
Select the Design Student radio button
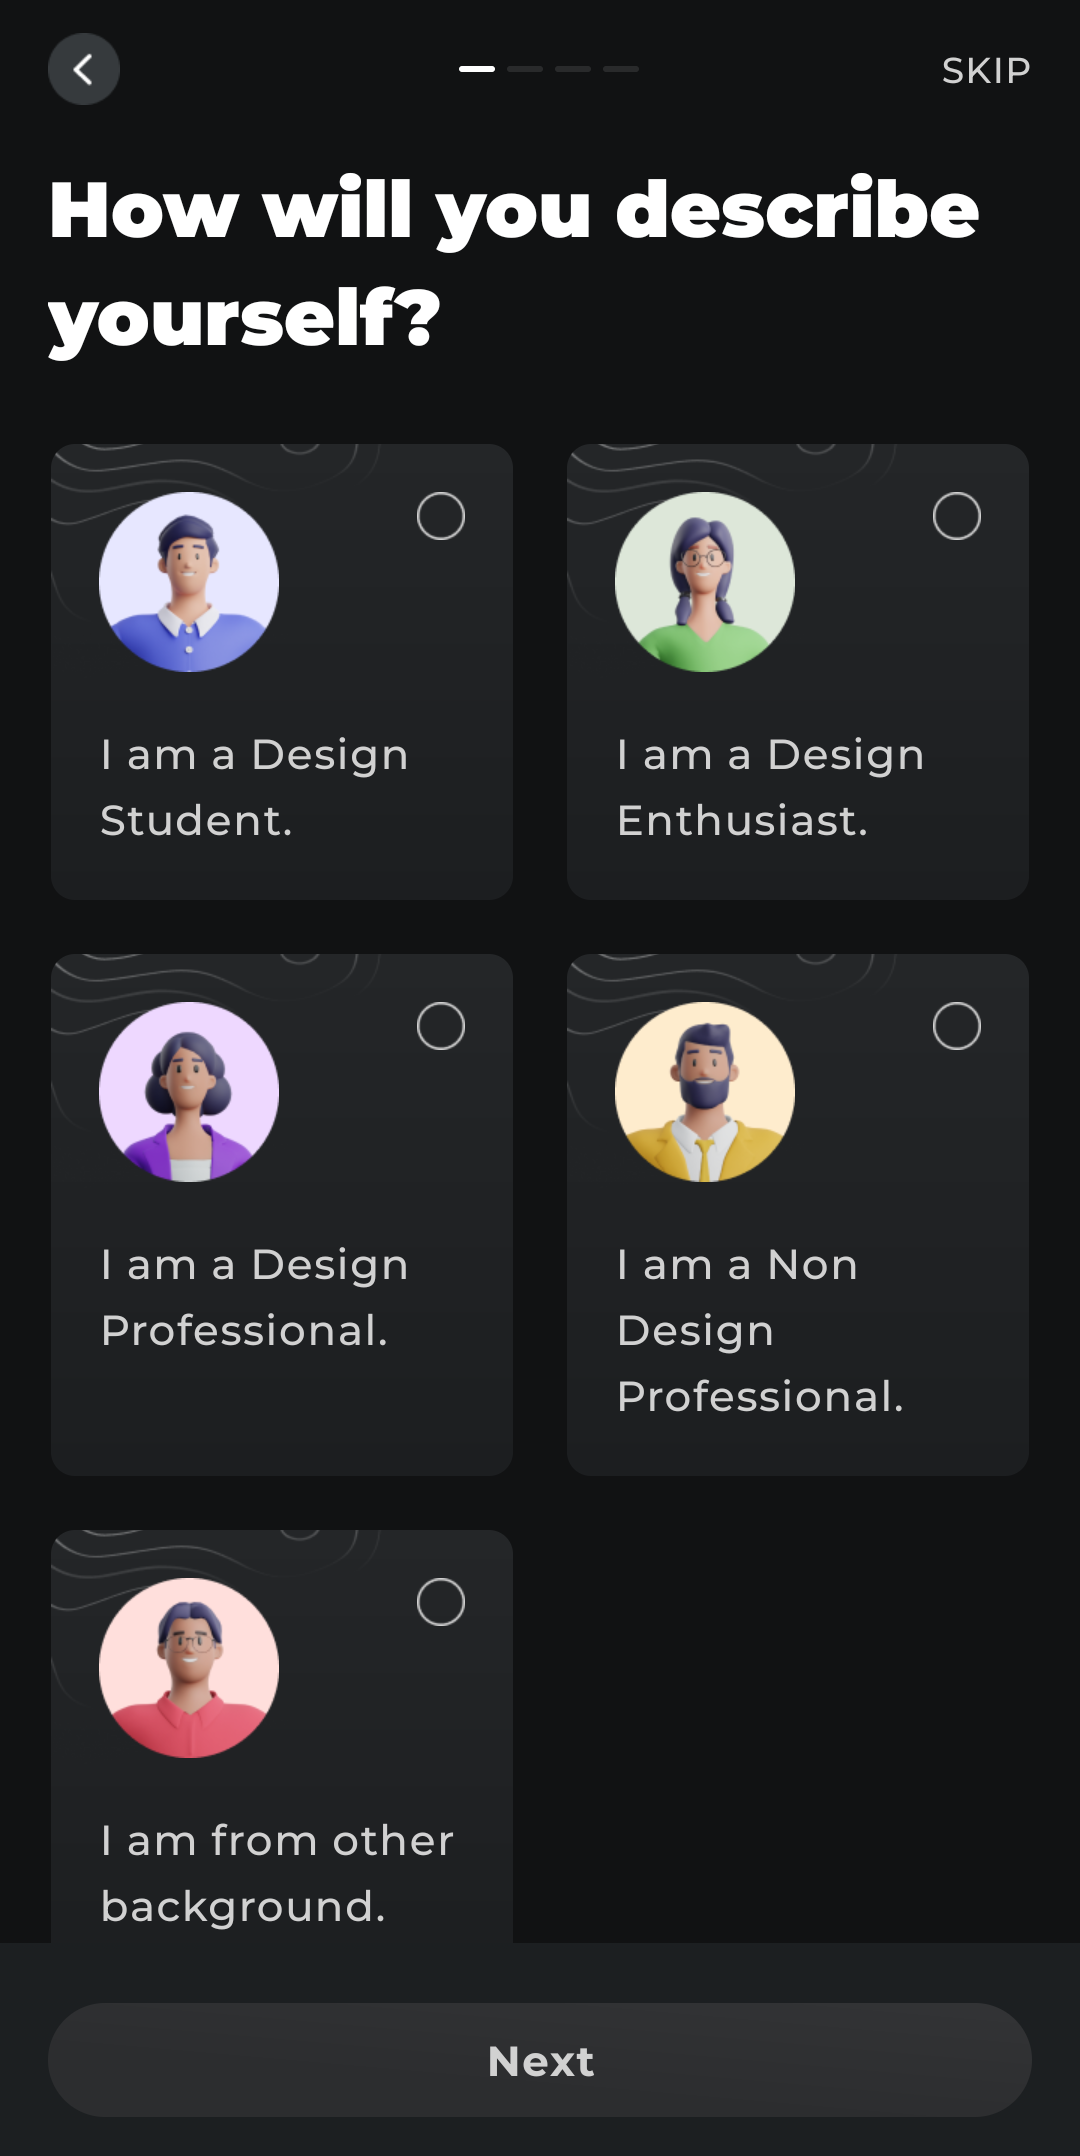[441, 516]
